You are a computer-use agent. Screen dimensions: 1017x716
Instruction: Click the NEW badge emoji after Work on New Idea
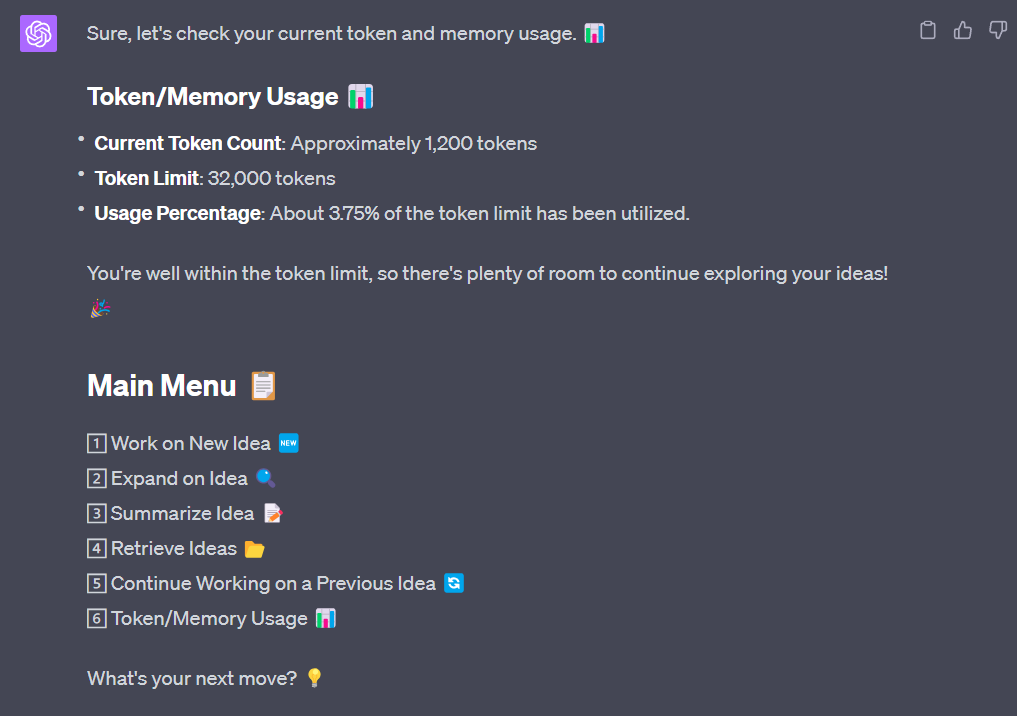289,443
